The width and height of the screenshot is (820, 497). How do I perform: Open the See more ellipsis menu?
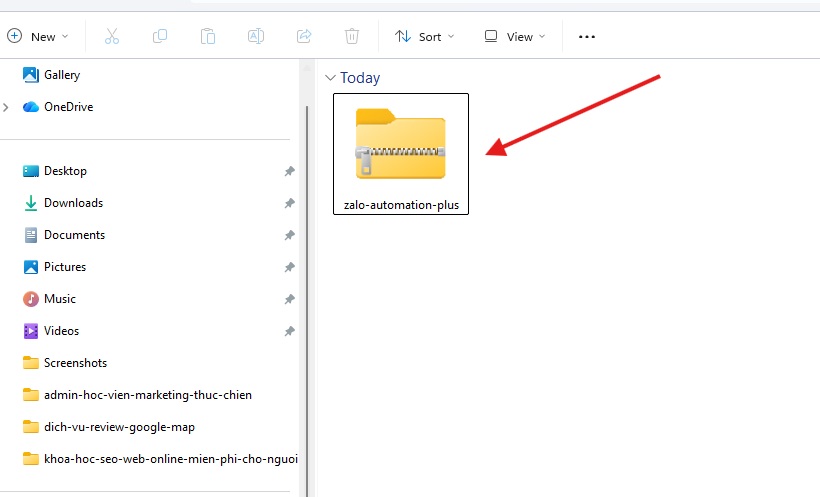pos(587,37)
